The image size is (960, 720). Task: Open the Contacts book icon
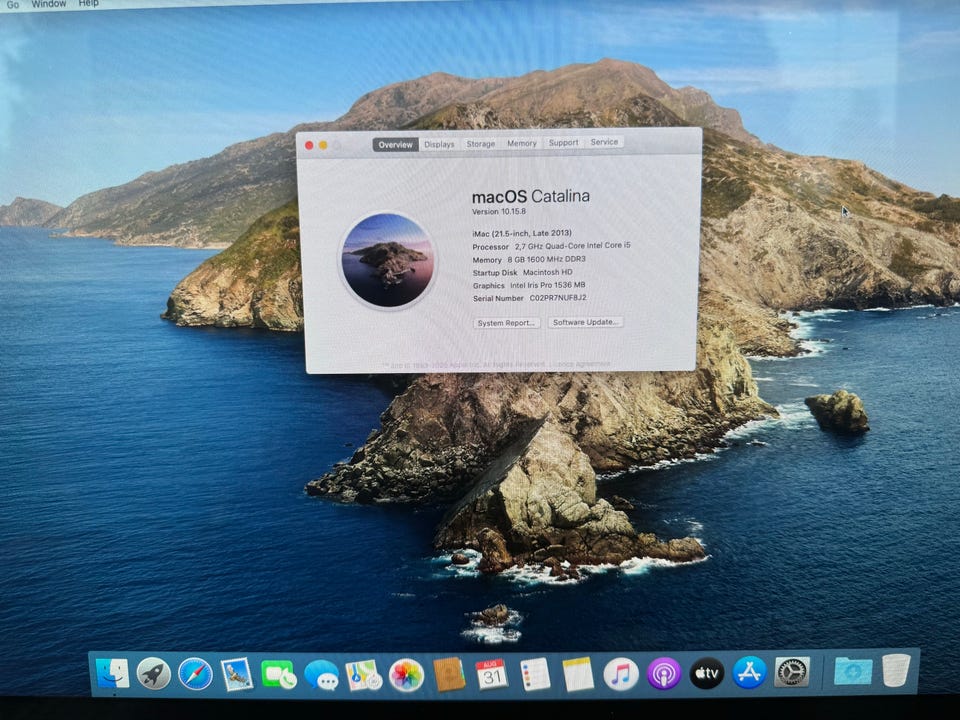[449, 675]
